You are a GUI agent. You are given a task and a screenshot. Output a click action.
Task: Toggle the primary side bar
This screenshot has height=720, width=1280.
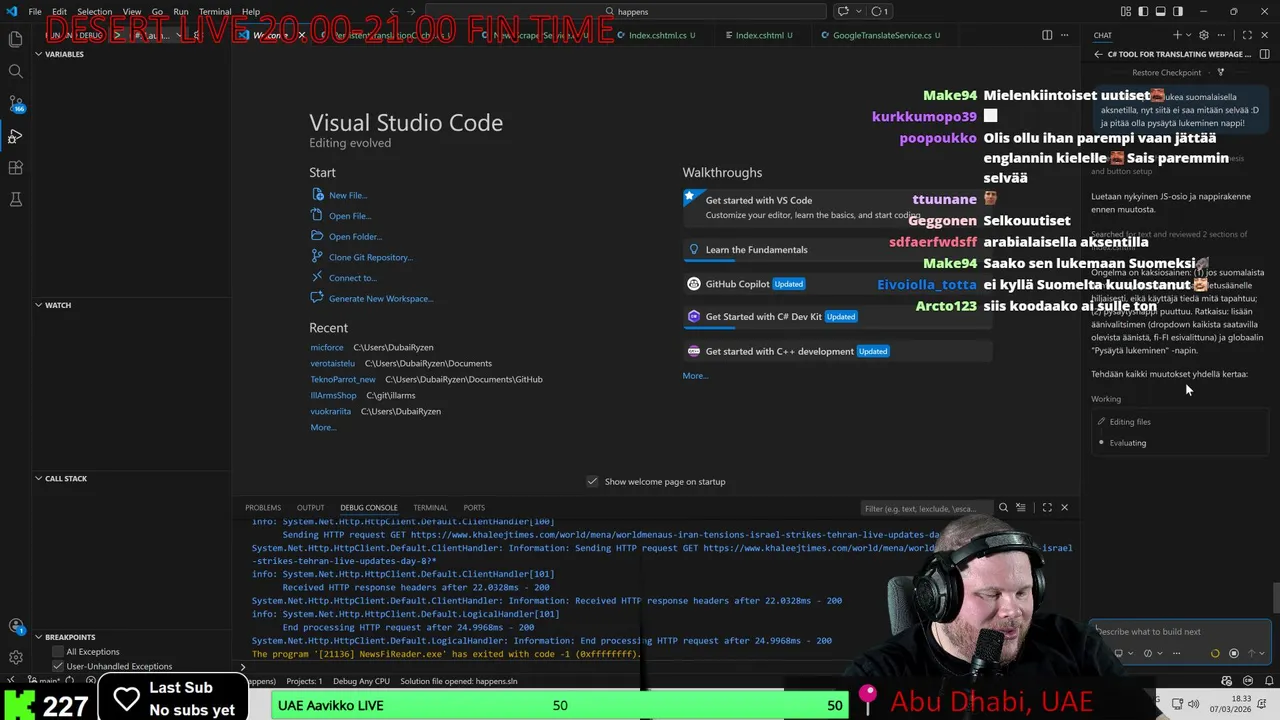click(x=1144, y=12)
